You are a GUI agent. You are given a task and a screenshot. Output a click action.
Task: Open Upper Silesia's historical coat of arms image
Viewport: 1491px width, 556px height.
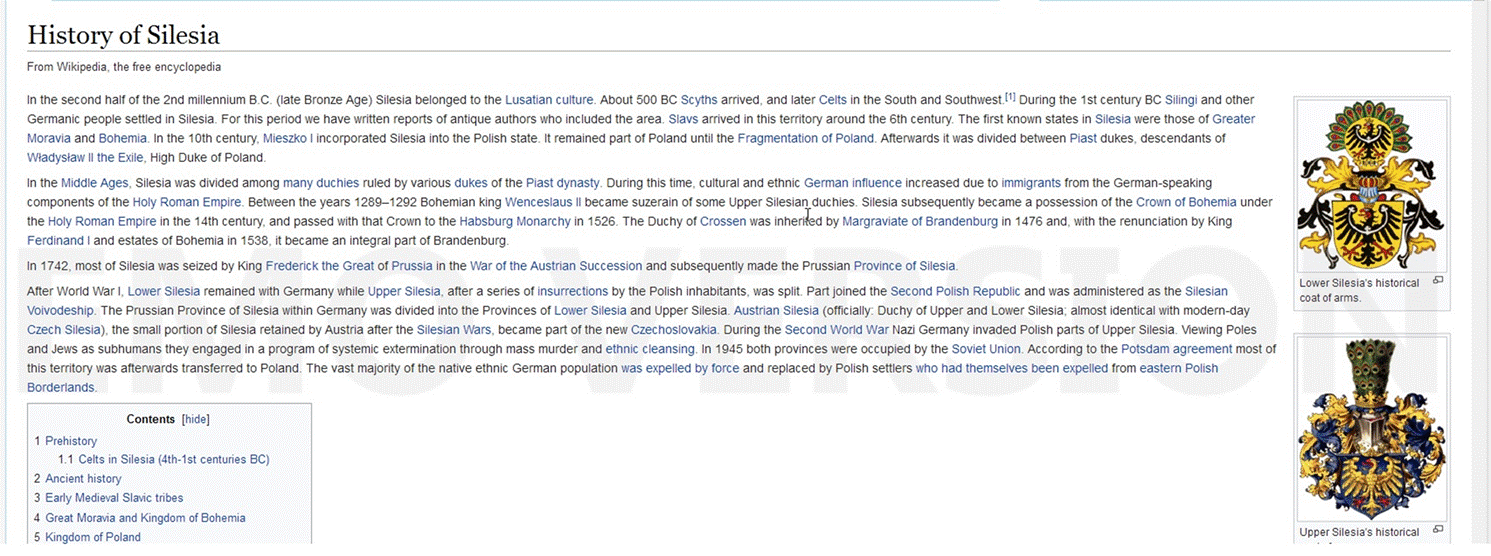coord(1371,430)
